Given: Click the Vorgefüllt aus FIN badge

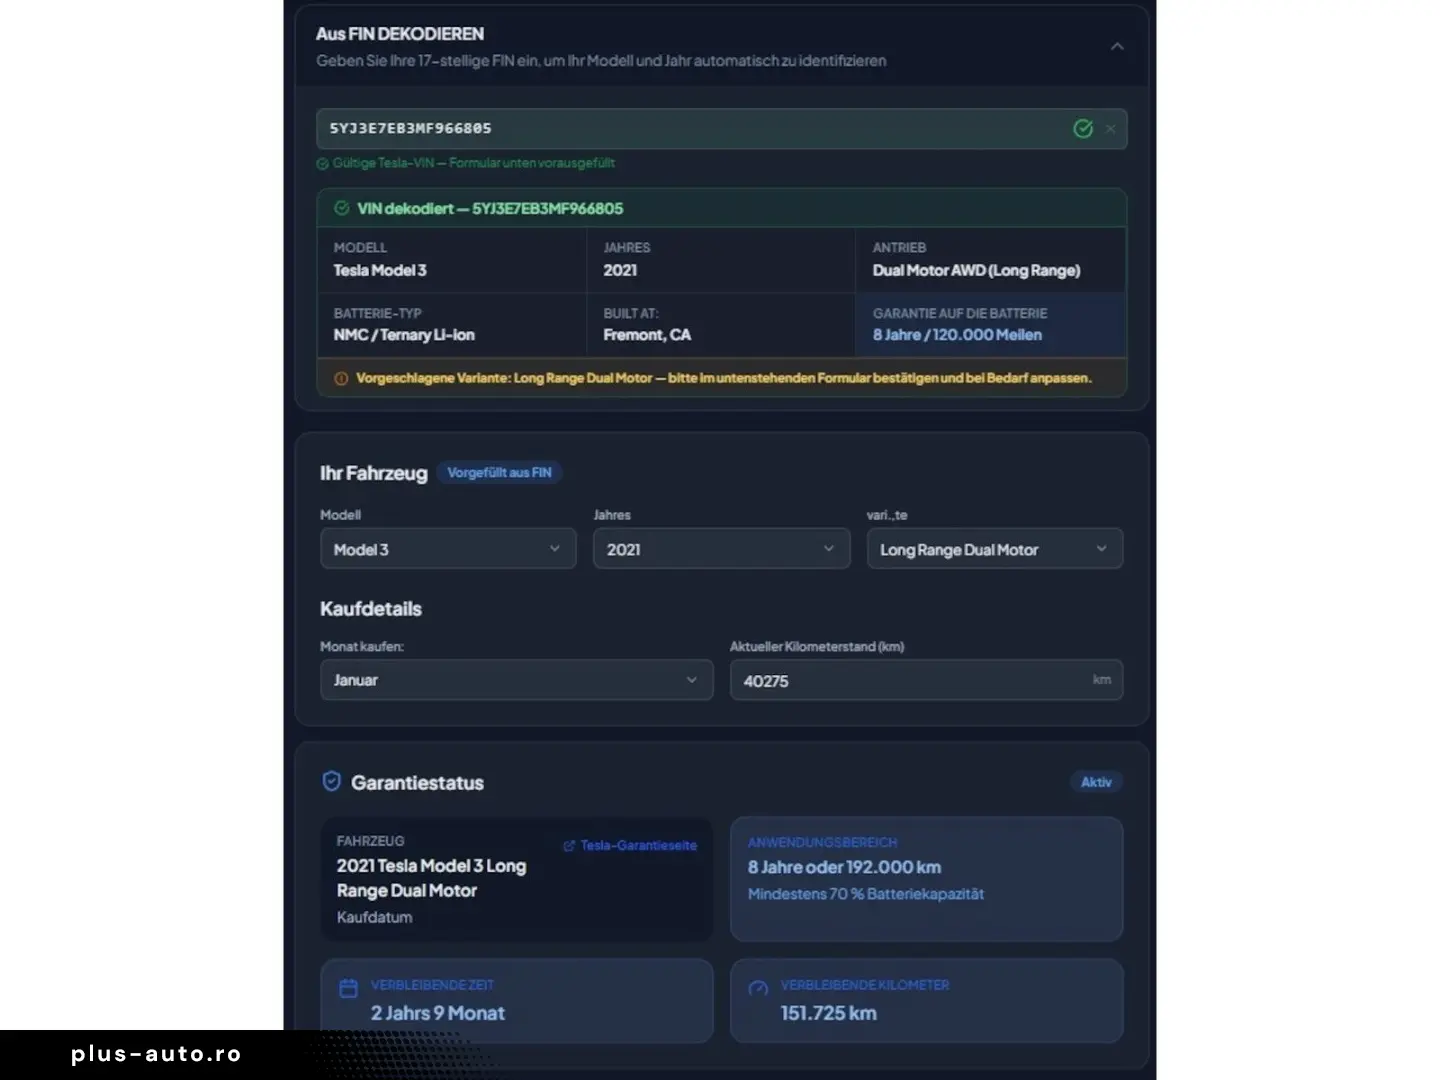Looking at the screenshot, I should 499,473.
